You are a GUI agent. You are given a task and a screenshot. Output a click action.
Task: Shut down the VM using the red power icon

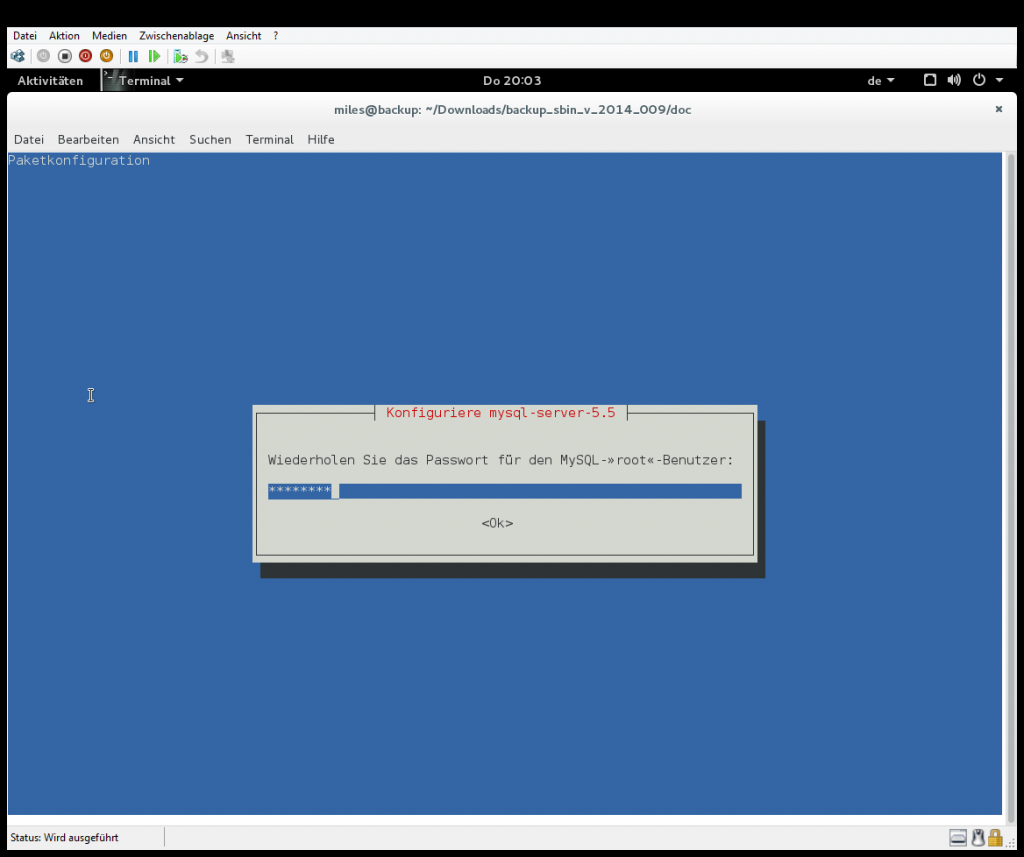point(85,56)
